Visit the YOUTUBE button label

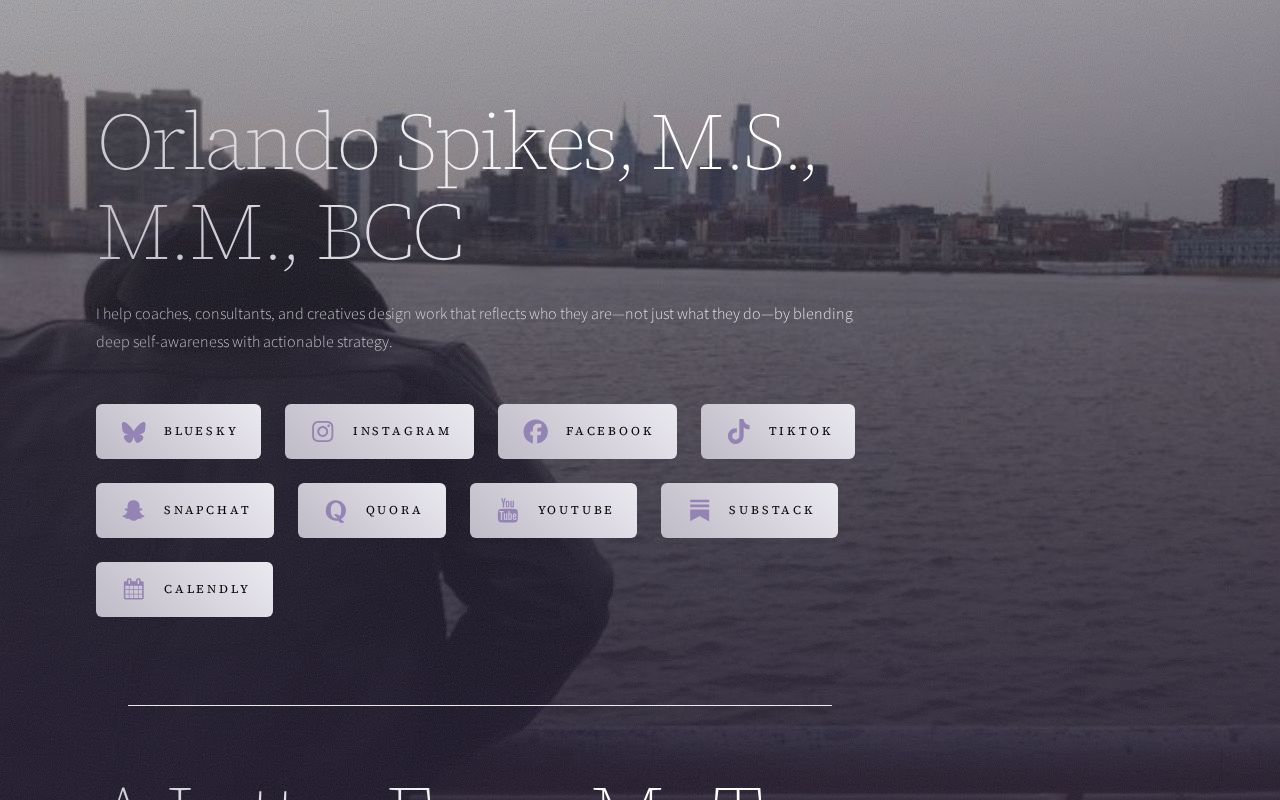point(576,510)
